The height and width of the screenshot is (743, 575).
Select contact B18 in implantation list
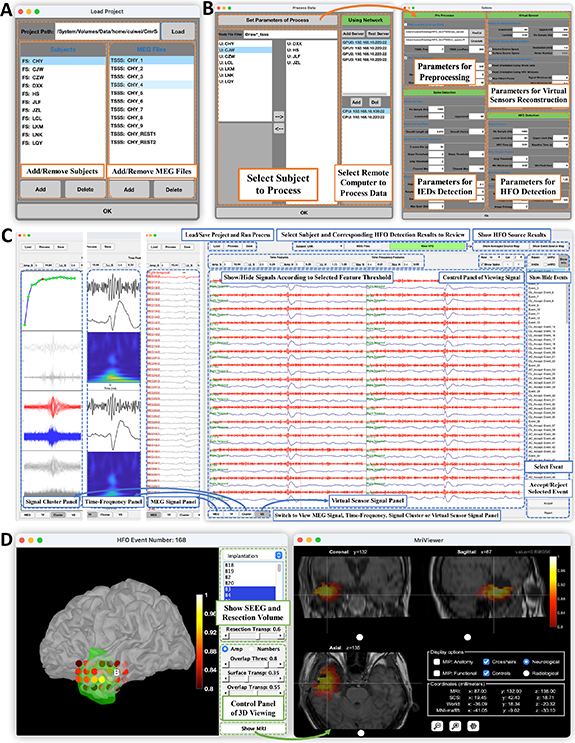pyautogui.click(x=249, y=565)
